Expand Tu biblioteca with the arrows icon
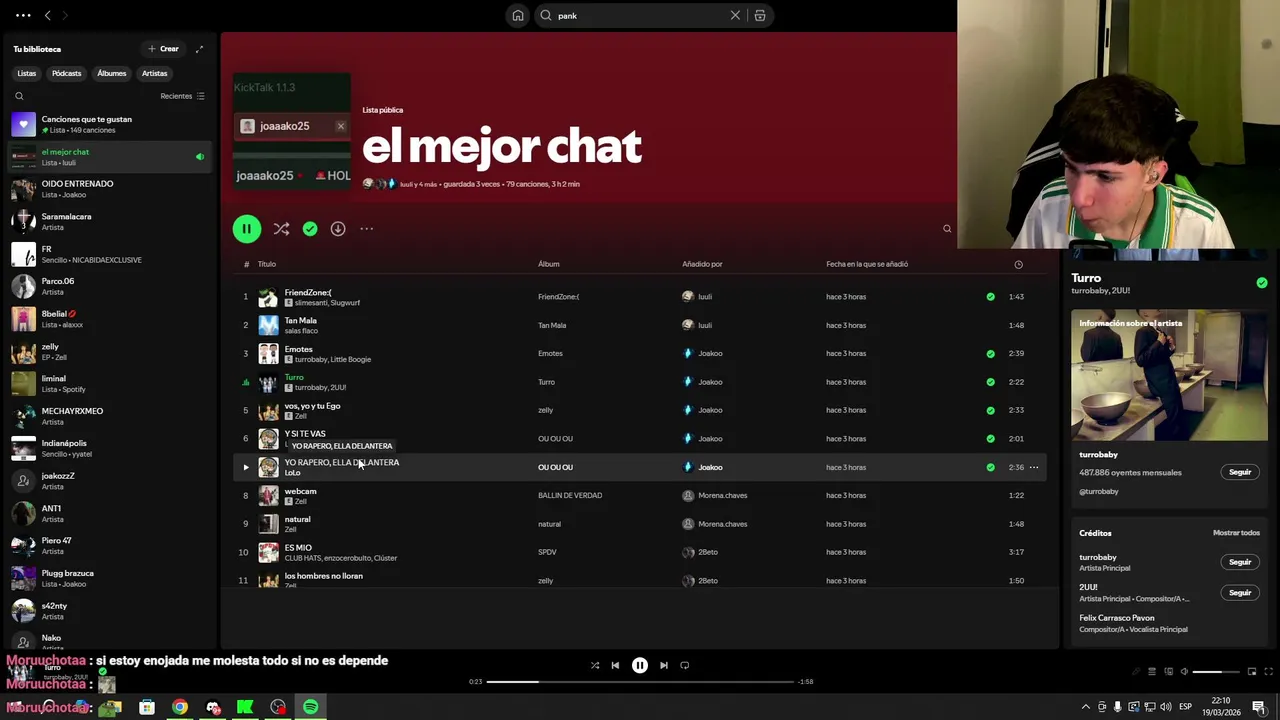The height and width of the screenshot is (720, 1280). pyautogui.click(x=199, y=49)
